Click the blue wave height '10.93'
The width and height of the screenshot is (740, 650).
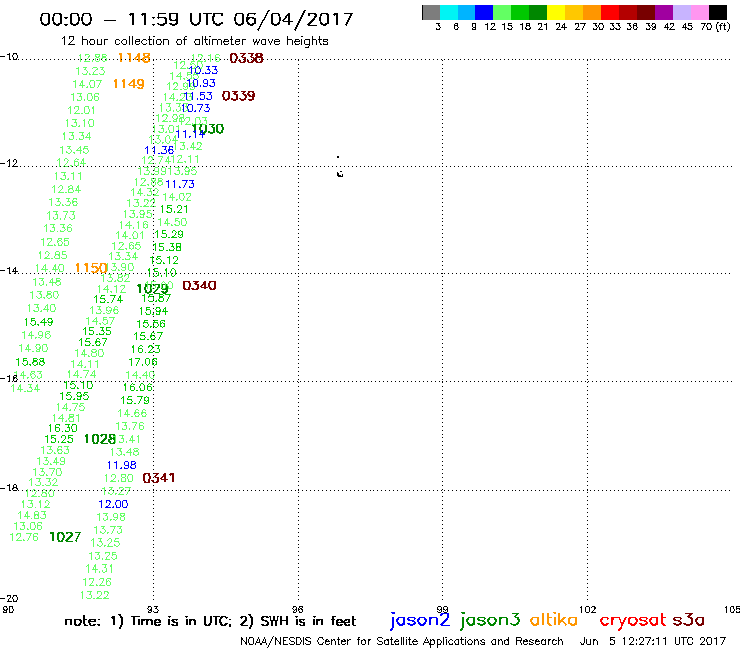click(x=201, y=83)
